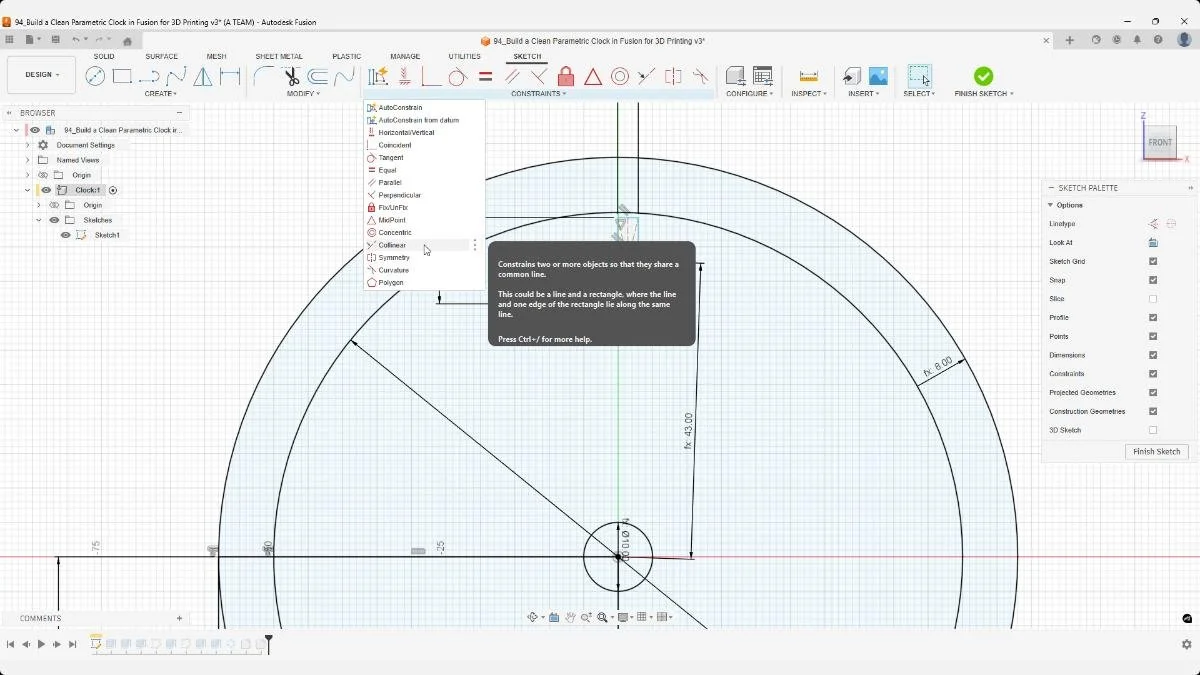
Task: Toggle Sketch1 visibility in the browser
Action: [x=65, y=234]
